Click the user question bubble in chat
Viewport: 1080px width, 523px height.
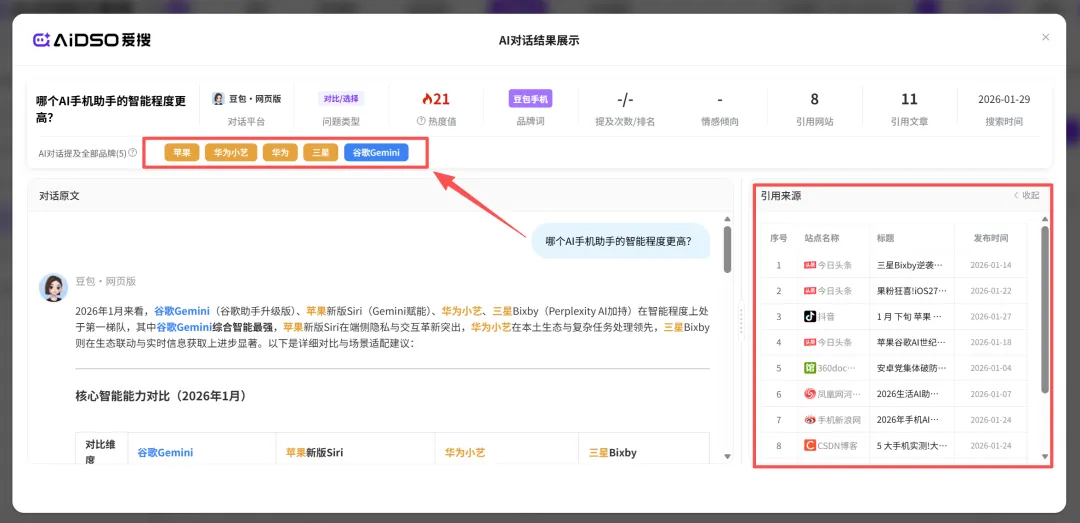click(621, 241)
